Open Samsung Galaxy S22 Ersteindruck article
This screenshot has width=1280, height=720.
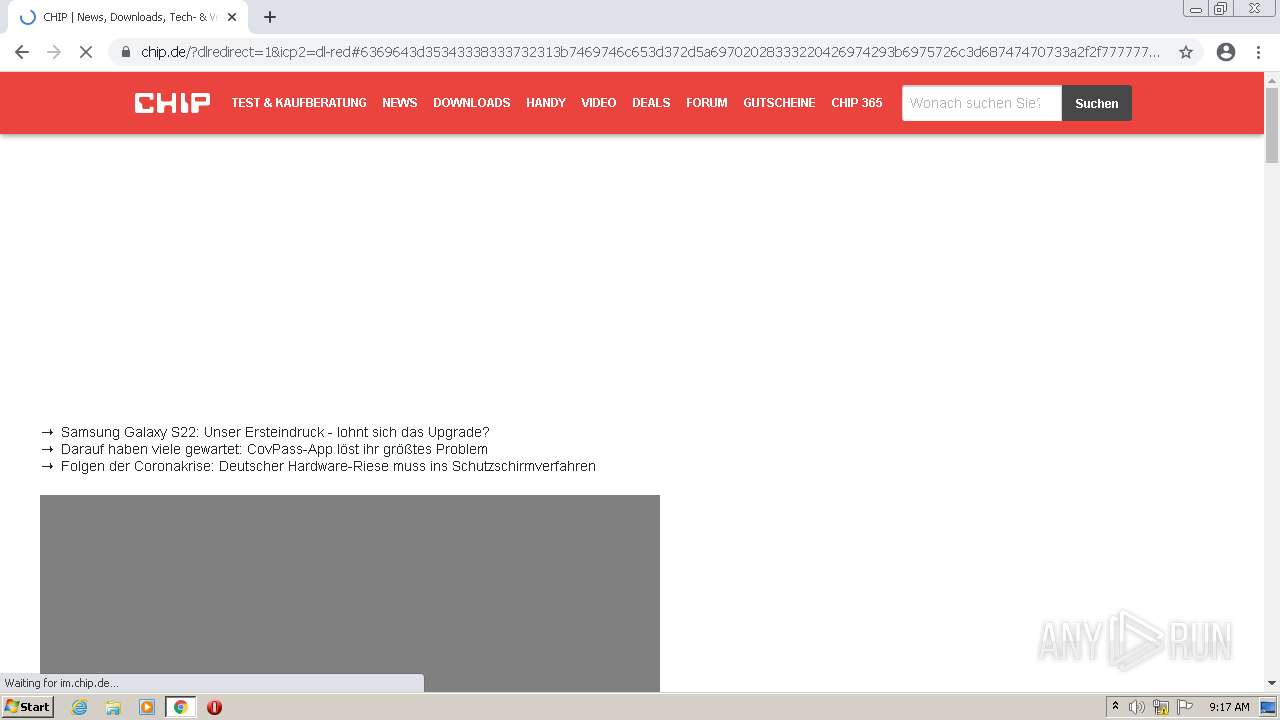click(x=275, y=432)
